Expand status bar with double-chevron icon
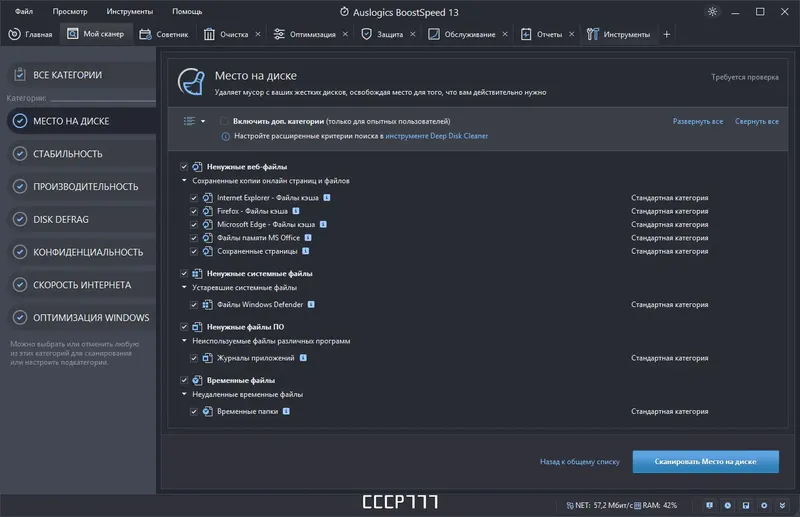The width and height of the screenshot is (800, 517). [784, 505]
